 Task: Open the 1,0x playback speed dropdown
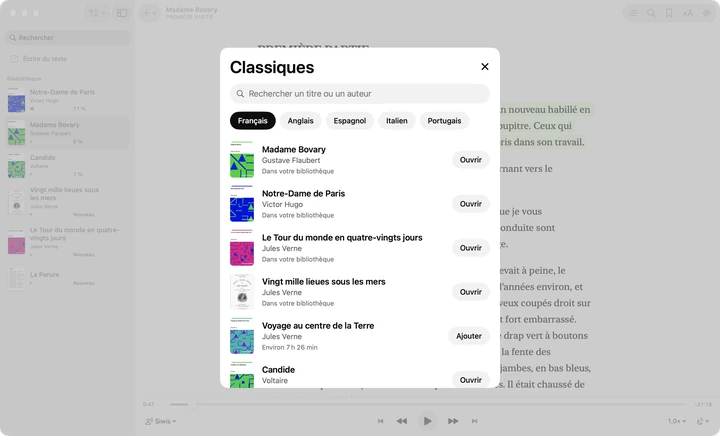[x=677, y=421]
